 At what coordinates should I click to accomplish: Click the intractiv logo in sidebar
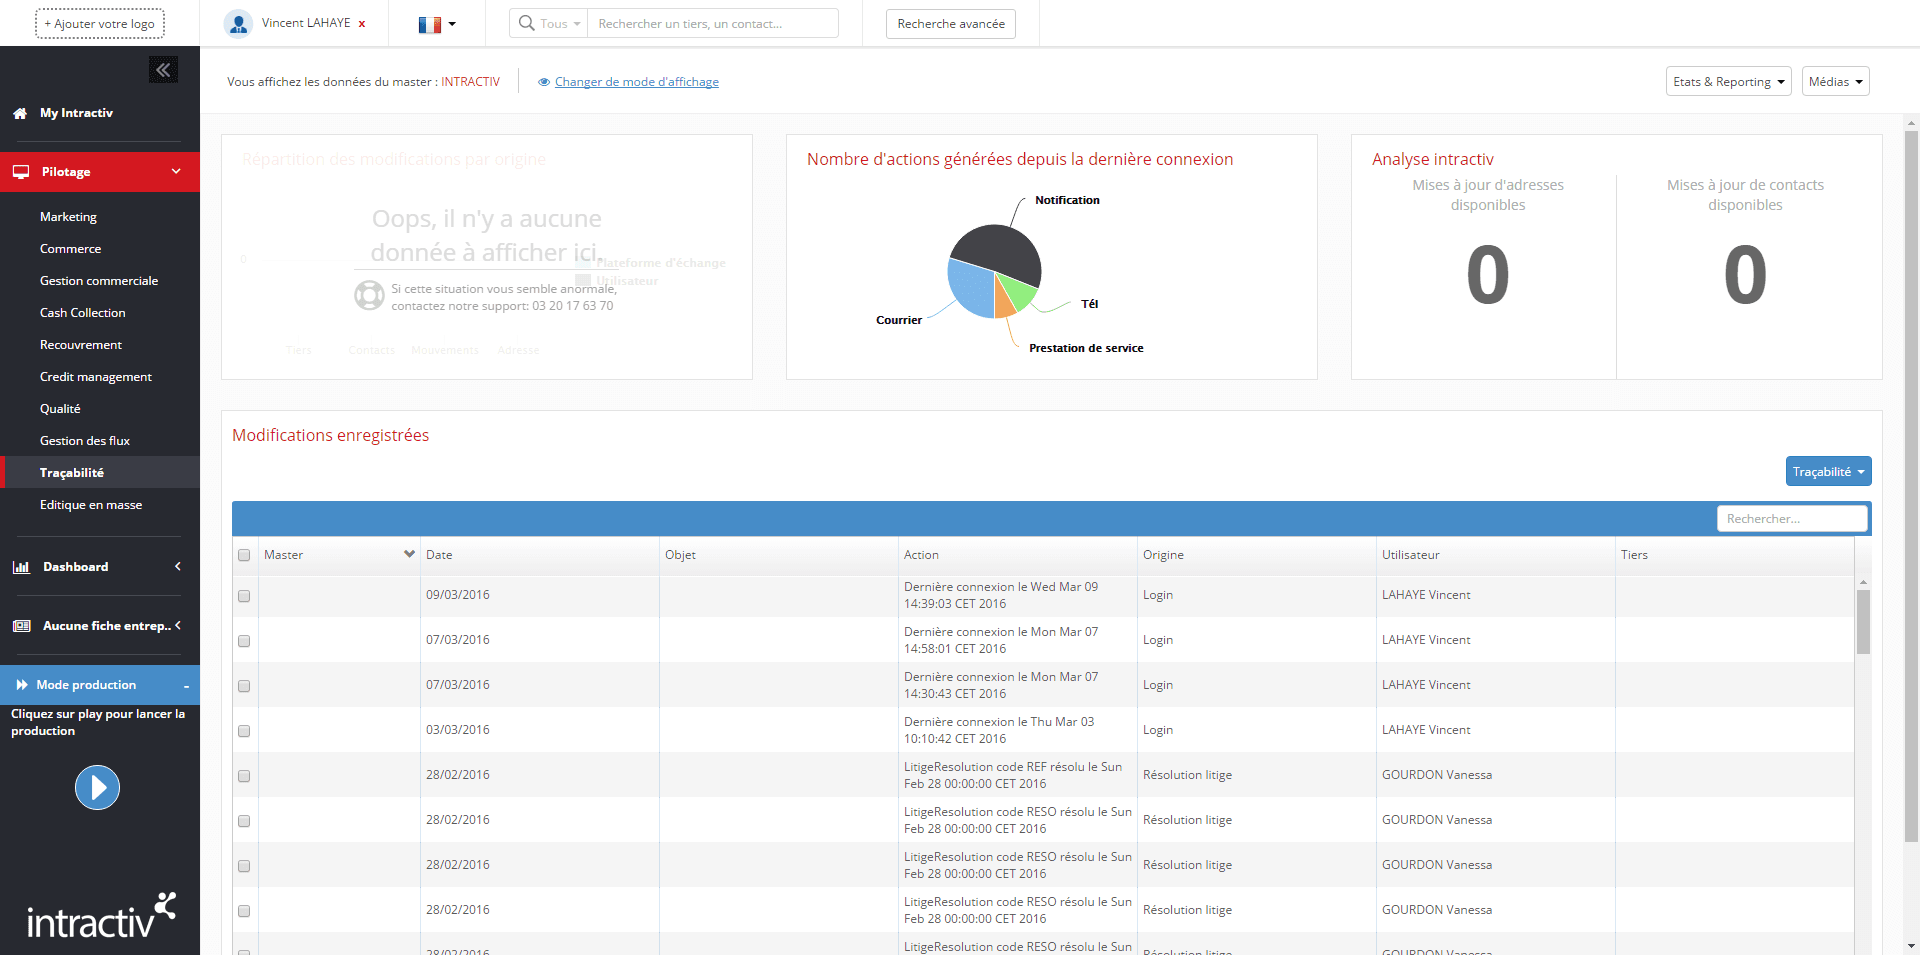pos(100,916)
